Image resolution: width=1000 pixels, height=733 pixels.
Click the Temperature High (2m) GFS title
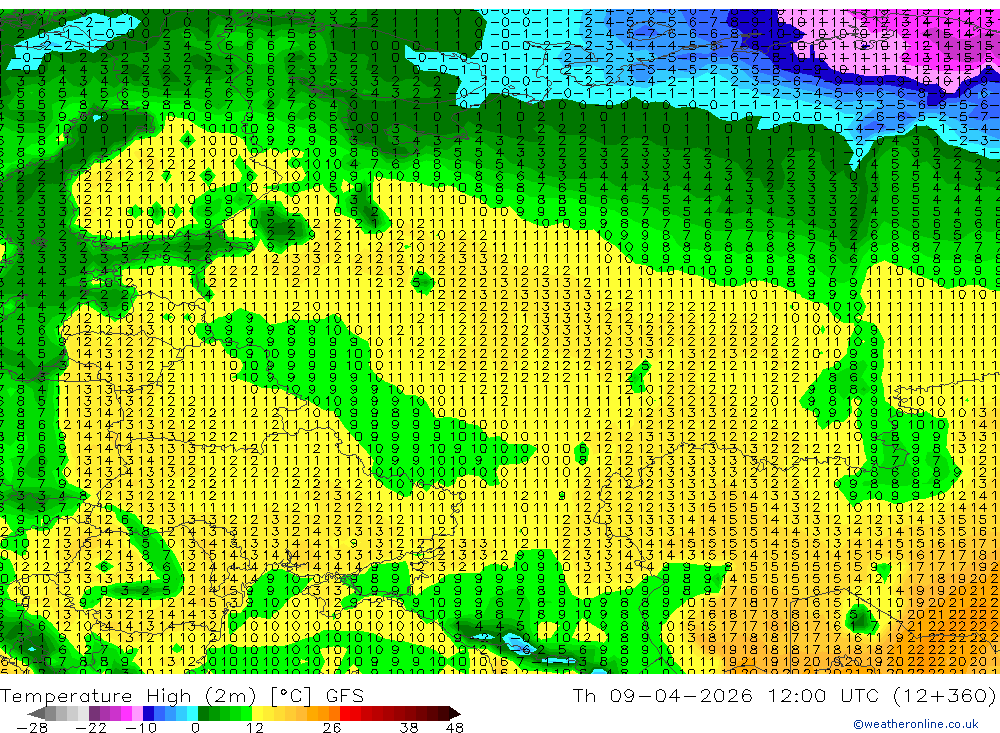coord(182,695)
